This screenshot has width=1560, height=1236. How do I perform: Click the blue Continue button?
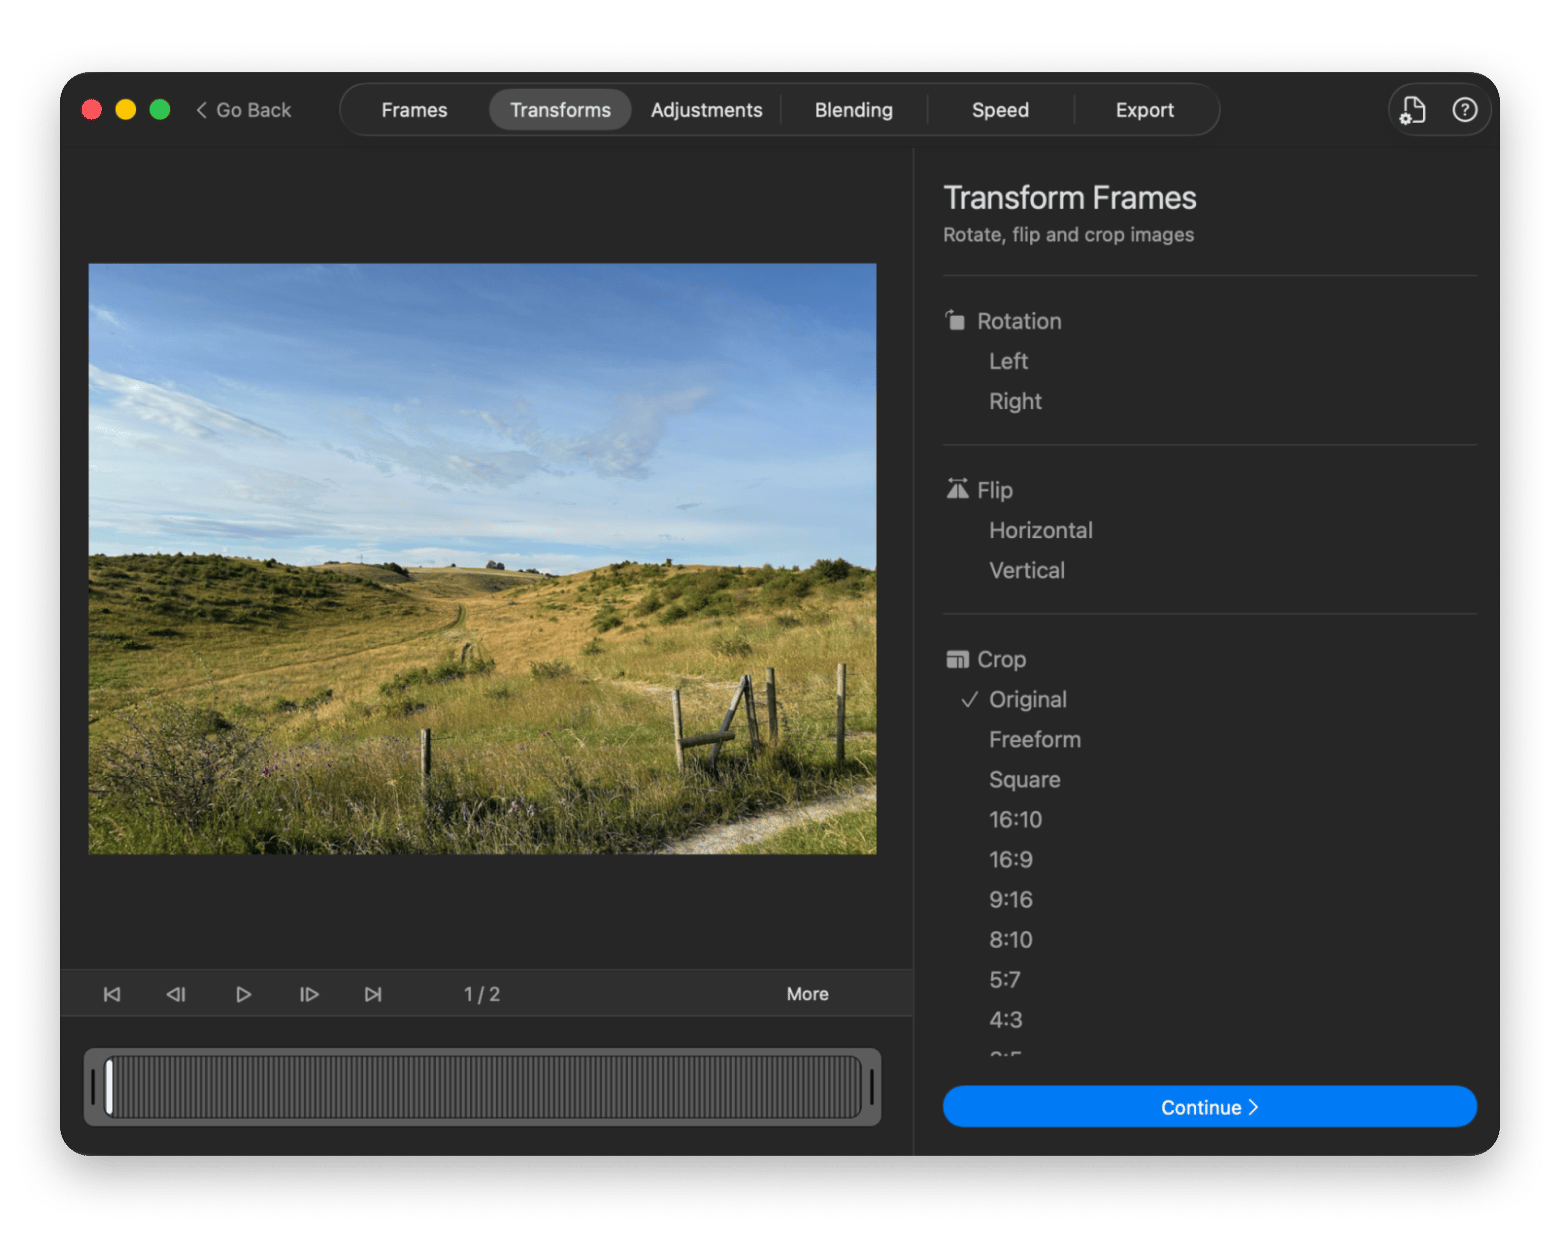(x=1209, y=1107)
